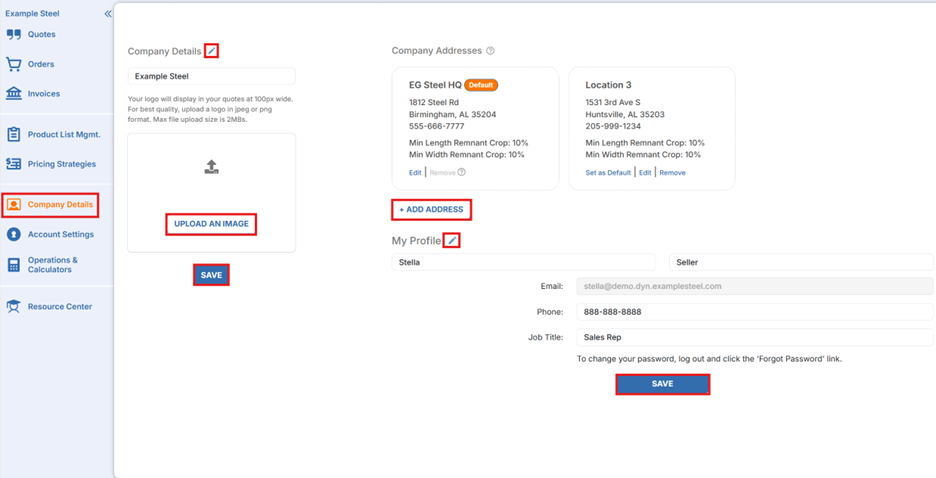Click the Job Title input field
Image resolution: width=936 pixels, height=478 pixels.
[x=754, y=338]
